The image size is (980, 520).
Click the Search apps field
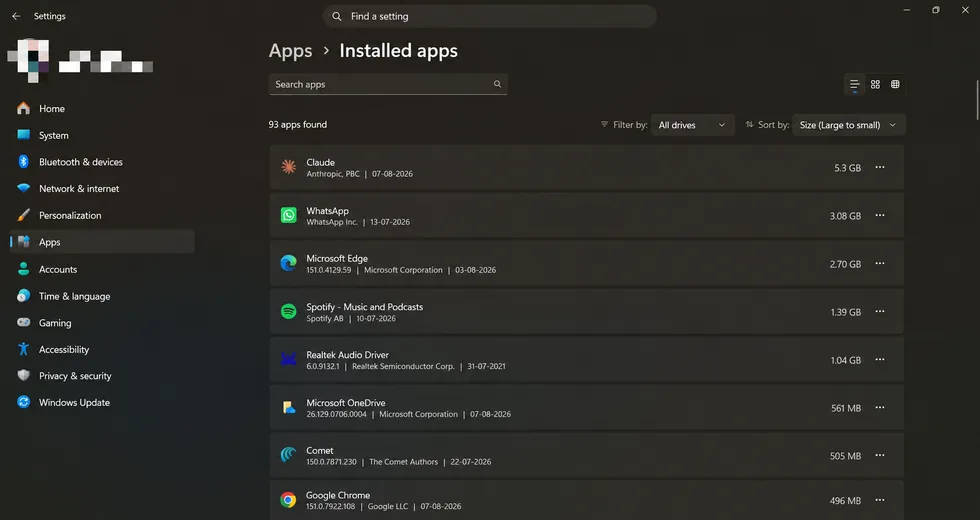pyautogui.click(x=388, y=84)
